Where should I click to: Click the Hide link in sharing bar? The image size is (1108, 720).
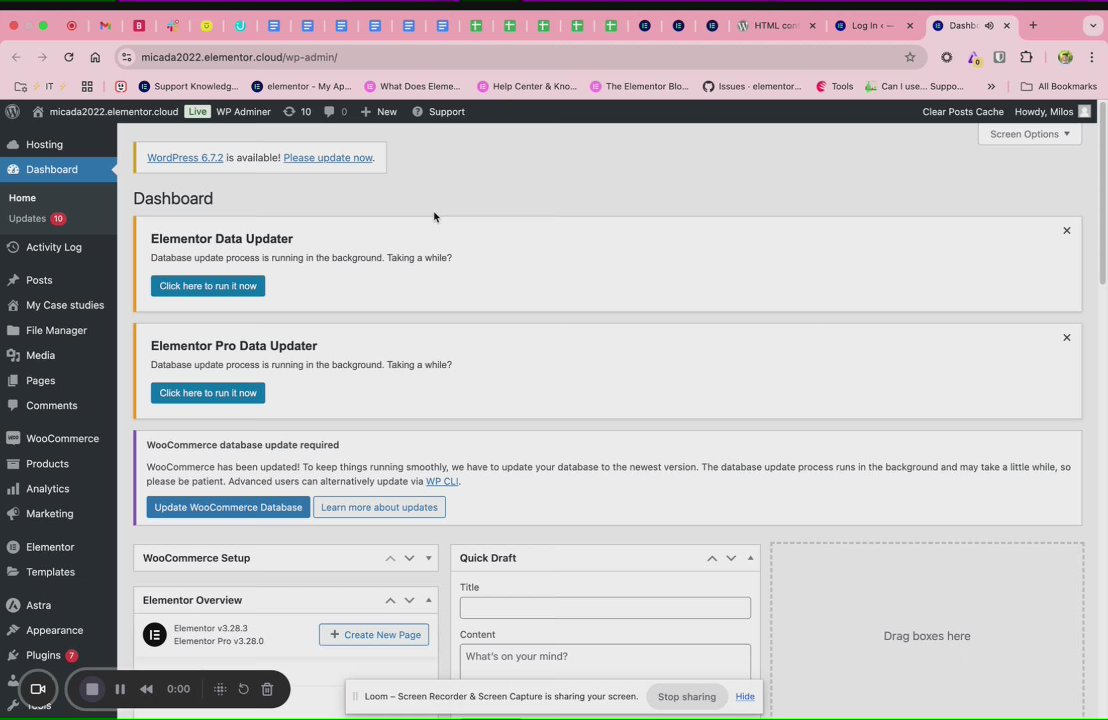pos(745,697)
